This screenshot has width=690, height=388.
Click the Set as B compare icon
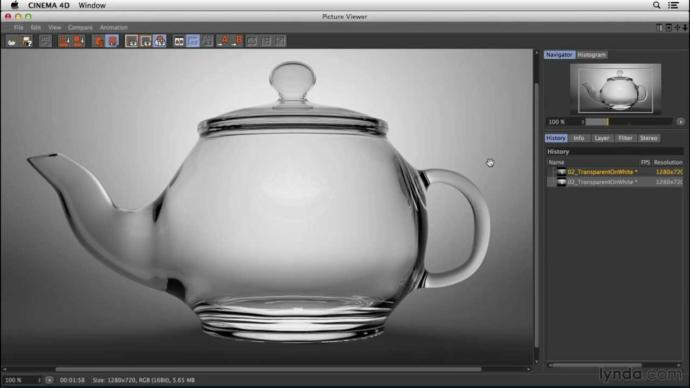pos(237,41)
